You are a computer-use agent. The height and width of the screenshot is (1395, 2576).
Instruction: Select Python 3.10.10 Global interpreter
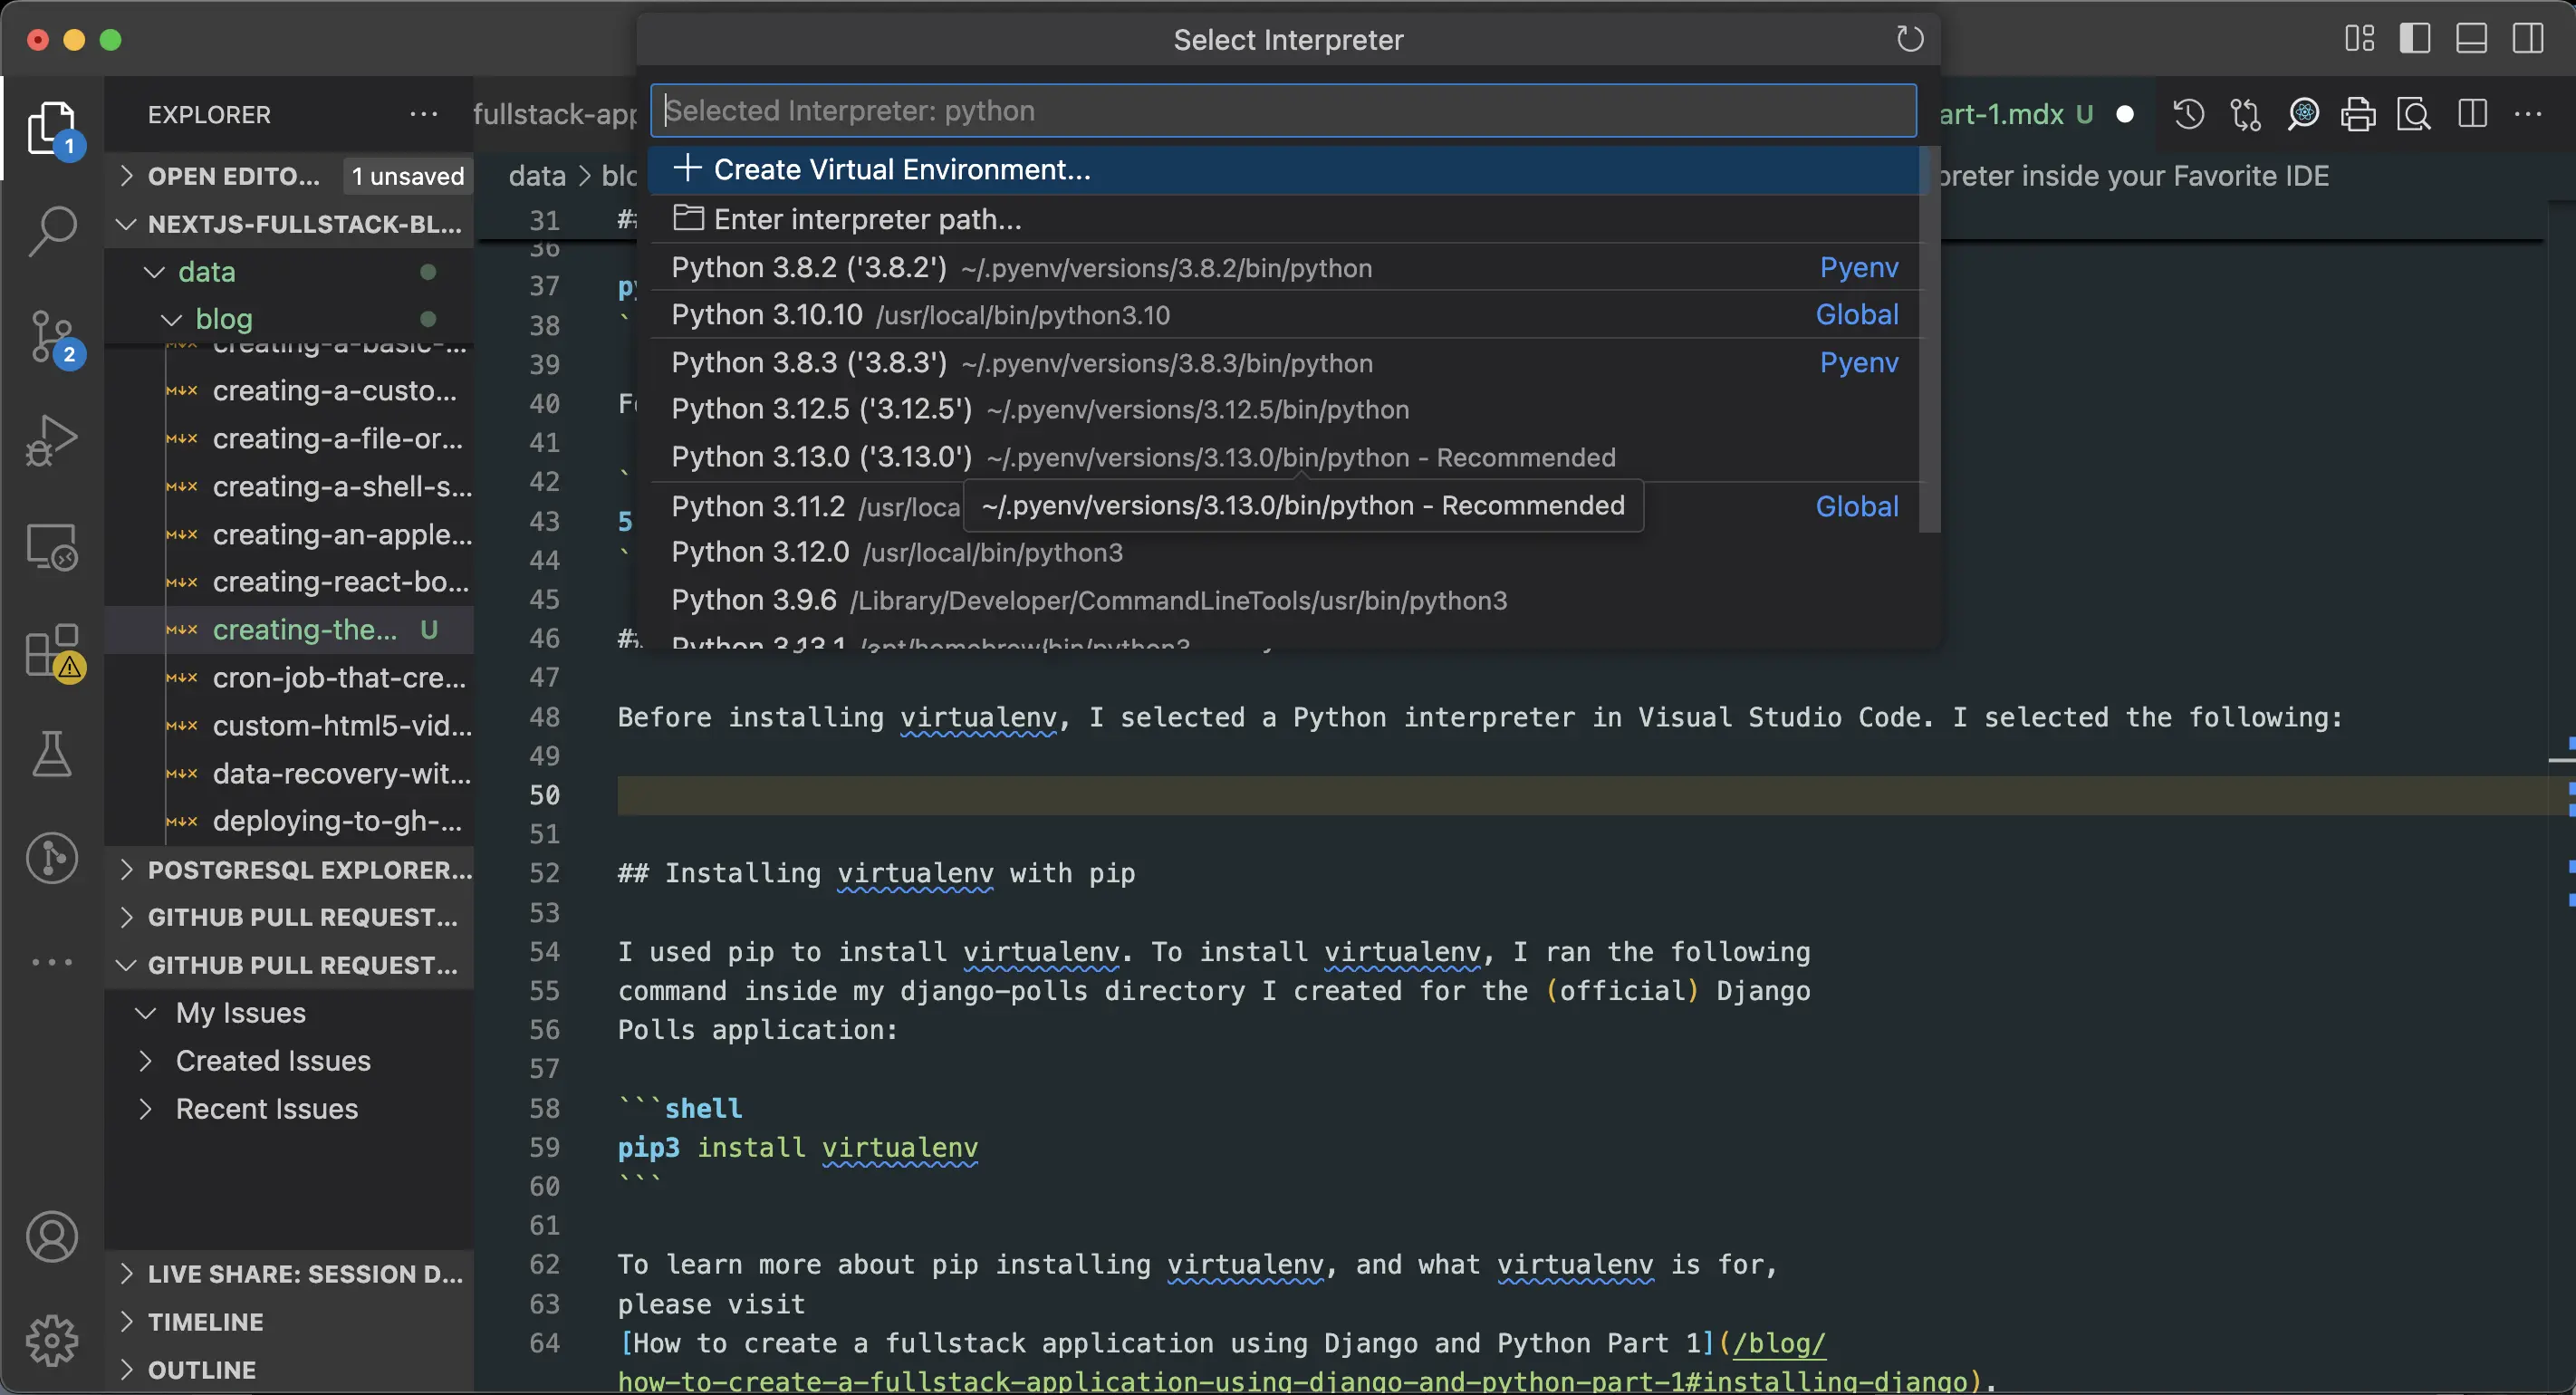point(1284,315)
